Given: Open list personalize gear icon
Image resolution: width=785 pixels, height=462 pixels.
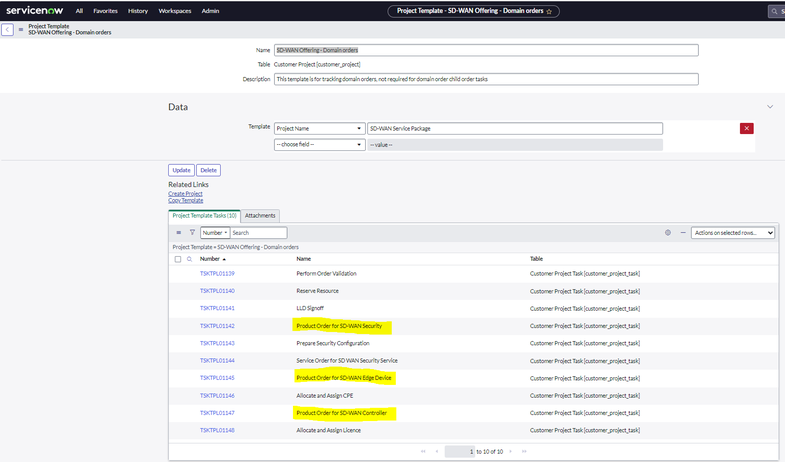Looking at the screenshot, I should point(668,233).
